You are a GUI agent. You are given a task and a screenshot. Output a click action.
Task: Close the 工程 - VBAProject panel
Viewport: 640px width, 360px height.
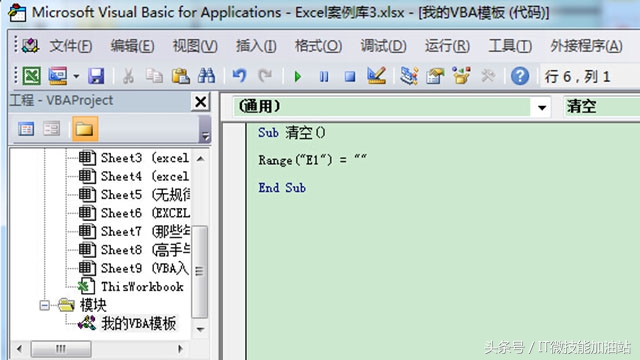200,101
